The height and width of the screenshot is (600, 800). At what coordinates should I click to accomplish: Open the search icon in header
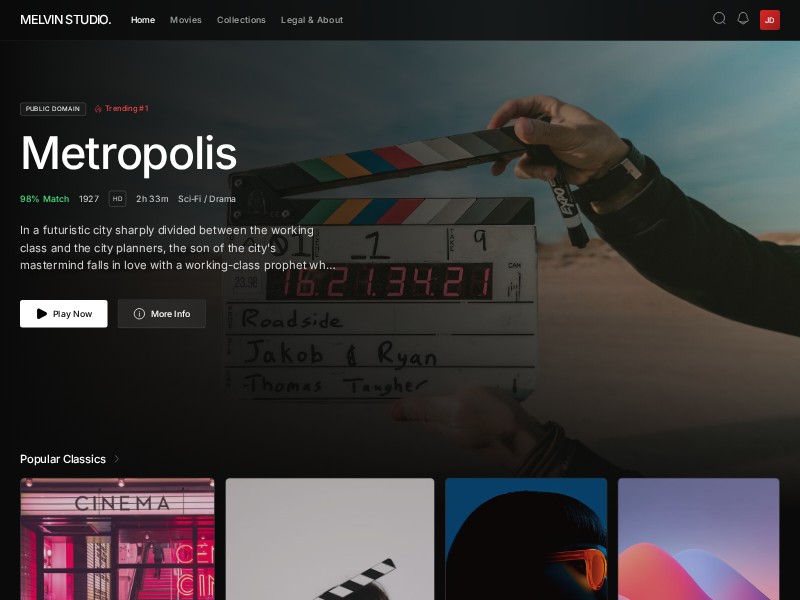coord(719,19)
